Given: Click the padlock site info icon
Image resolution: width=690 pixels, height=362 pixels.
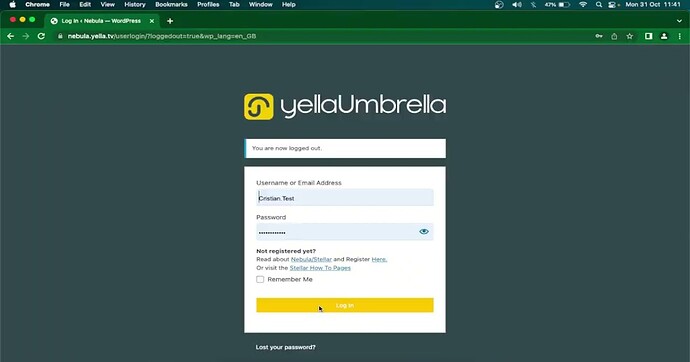Looking at the screenshot, I should [60, 36].
